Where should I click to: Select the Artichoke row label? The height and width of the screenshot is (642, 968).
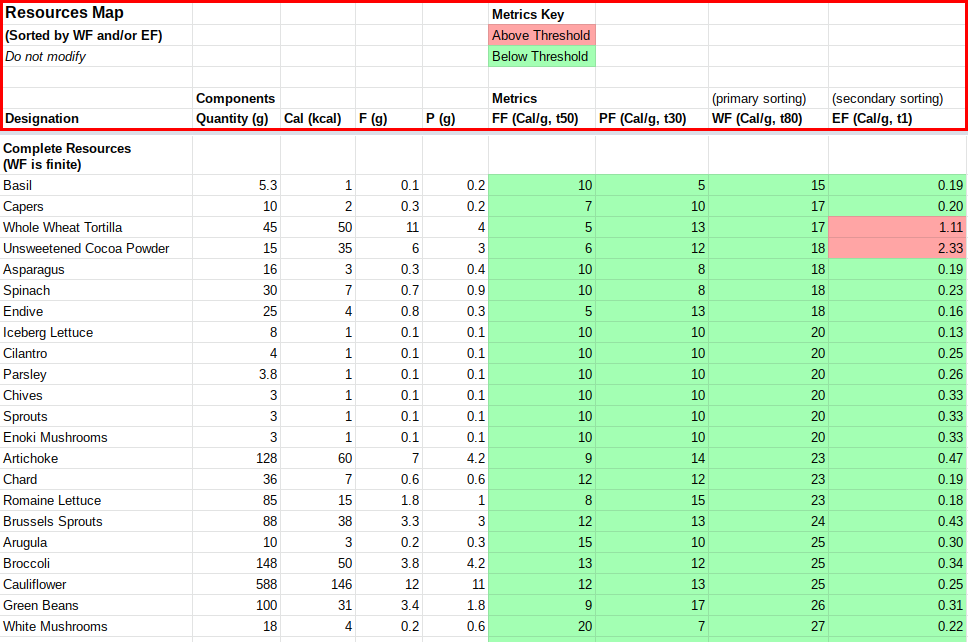click(31, 459)
